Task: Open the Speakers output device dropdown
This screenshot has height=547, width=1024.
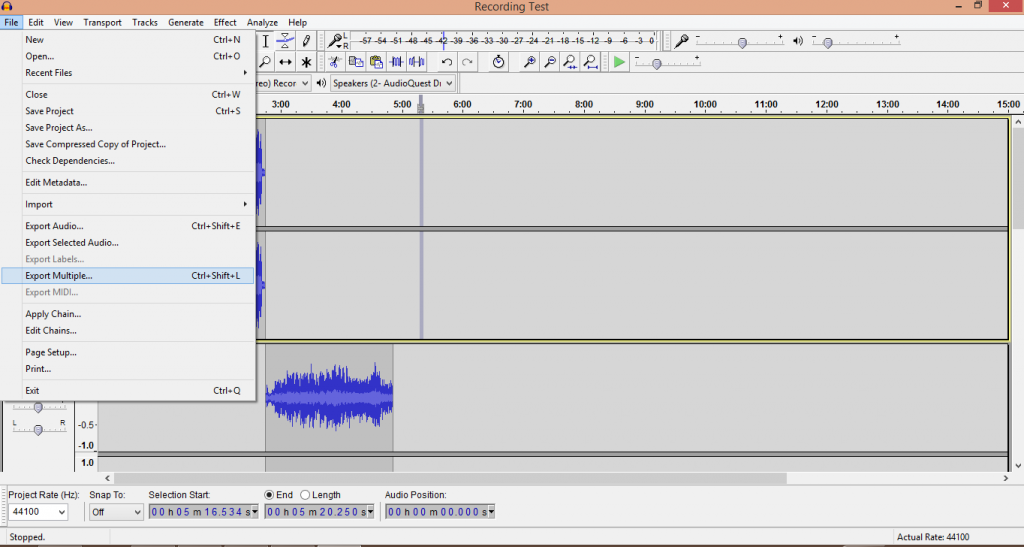Action: 392,83
